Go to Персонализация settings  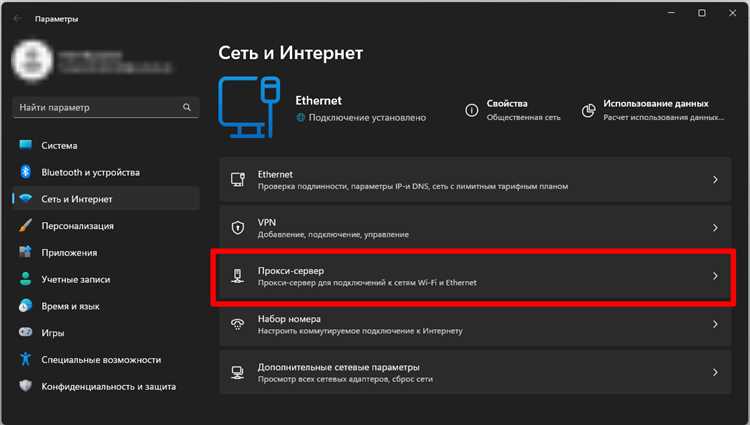pyautogui.click(x=106, y=226)
